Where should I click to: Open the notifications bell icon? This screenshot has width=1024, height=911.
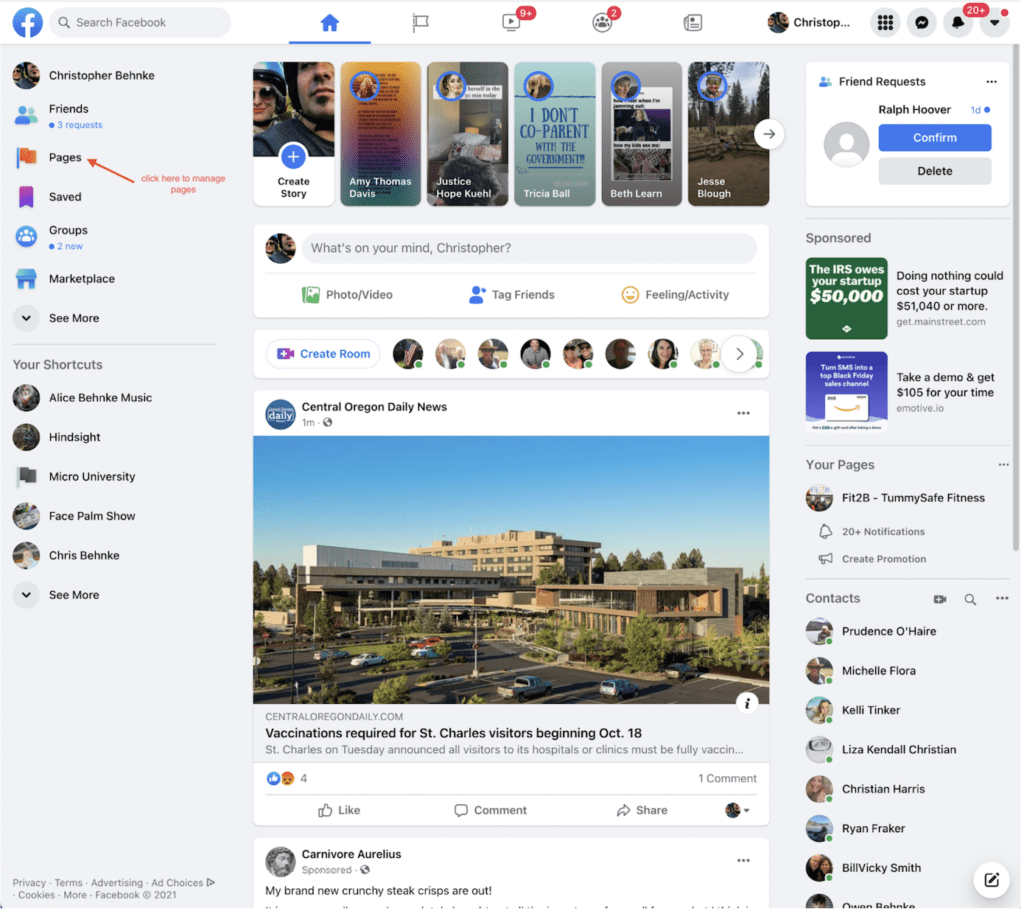[x=958, y=23]
